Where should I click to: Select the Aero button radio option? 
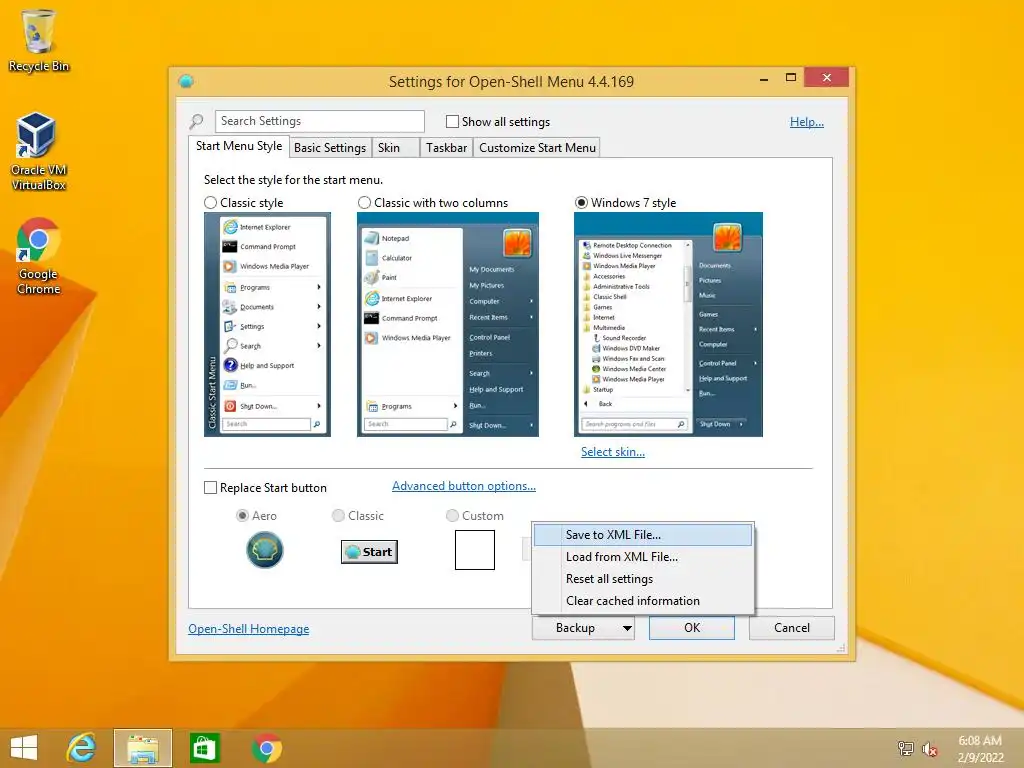coord(242,515)
